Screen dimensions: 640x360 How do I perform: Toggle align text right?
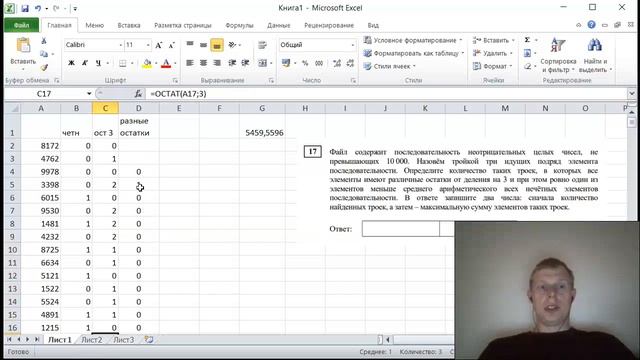tap(217, 63)
